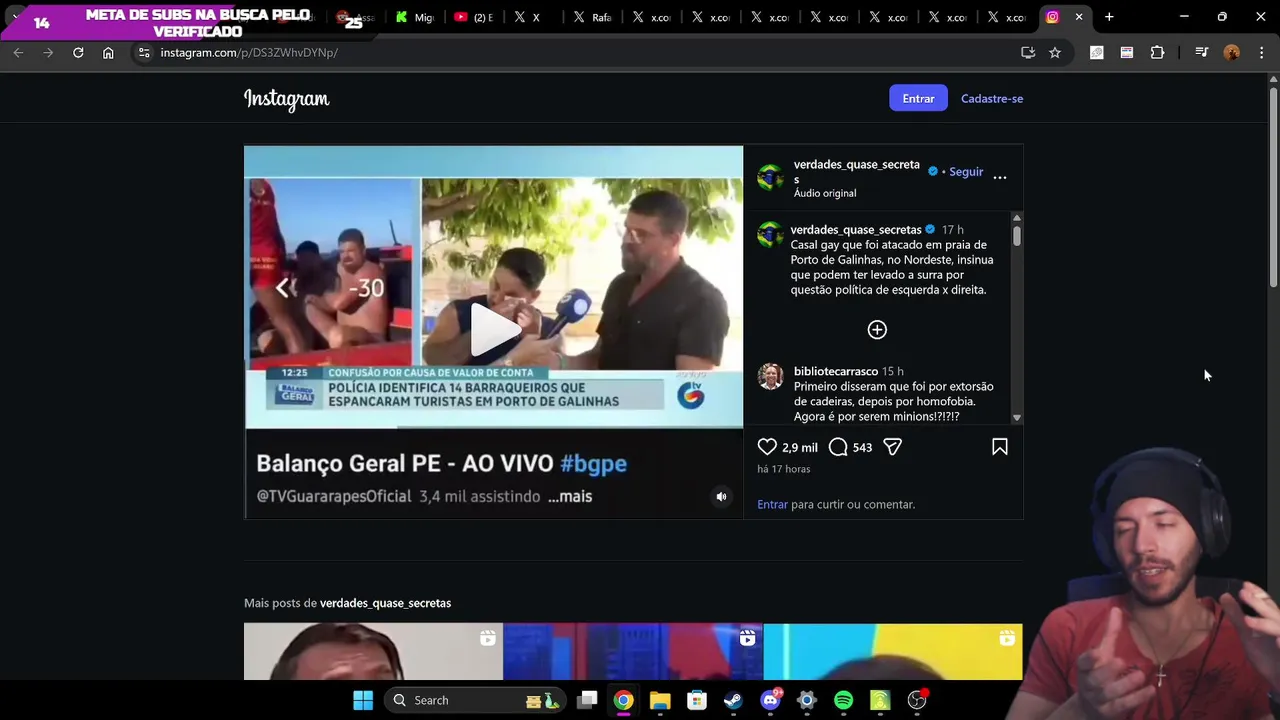Image resolution: width=1280 pixels, height=720 pixels.
Task: Click verdades_quase_secretas avatar in post header
Action: tap(770, 178)
